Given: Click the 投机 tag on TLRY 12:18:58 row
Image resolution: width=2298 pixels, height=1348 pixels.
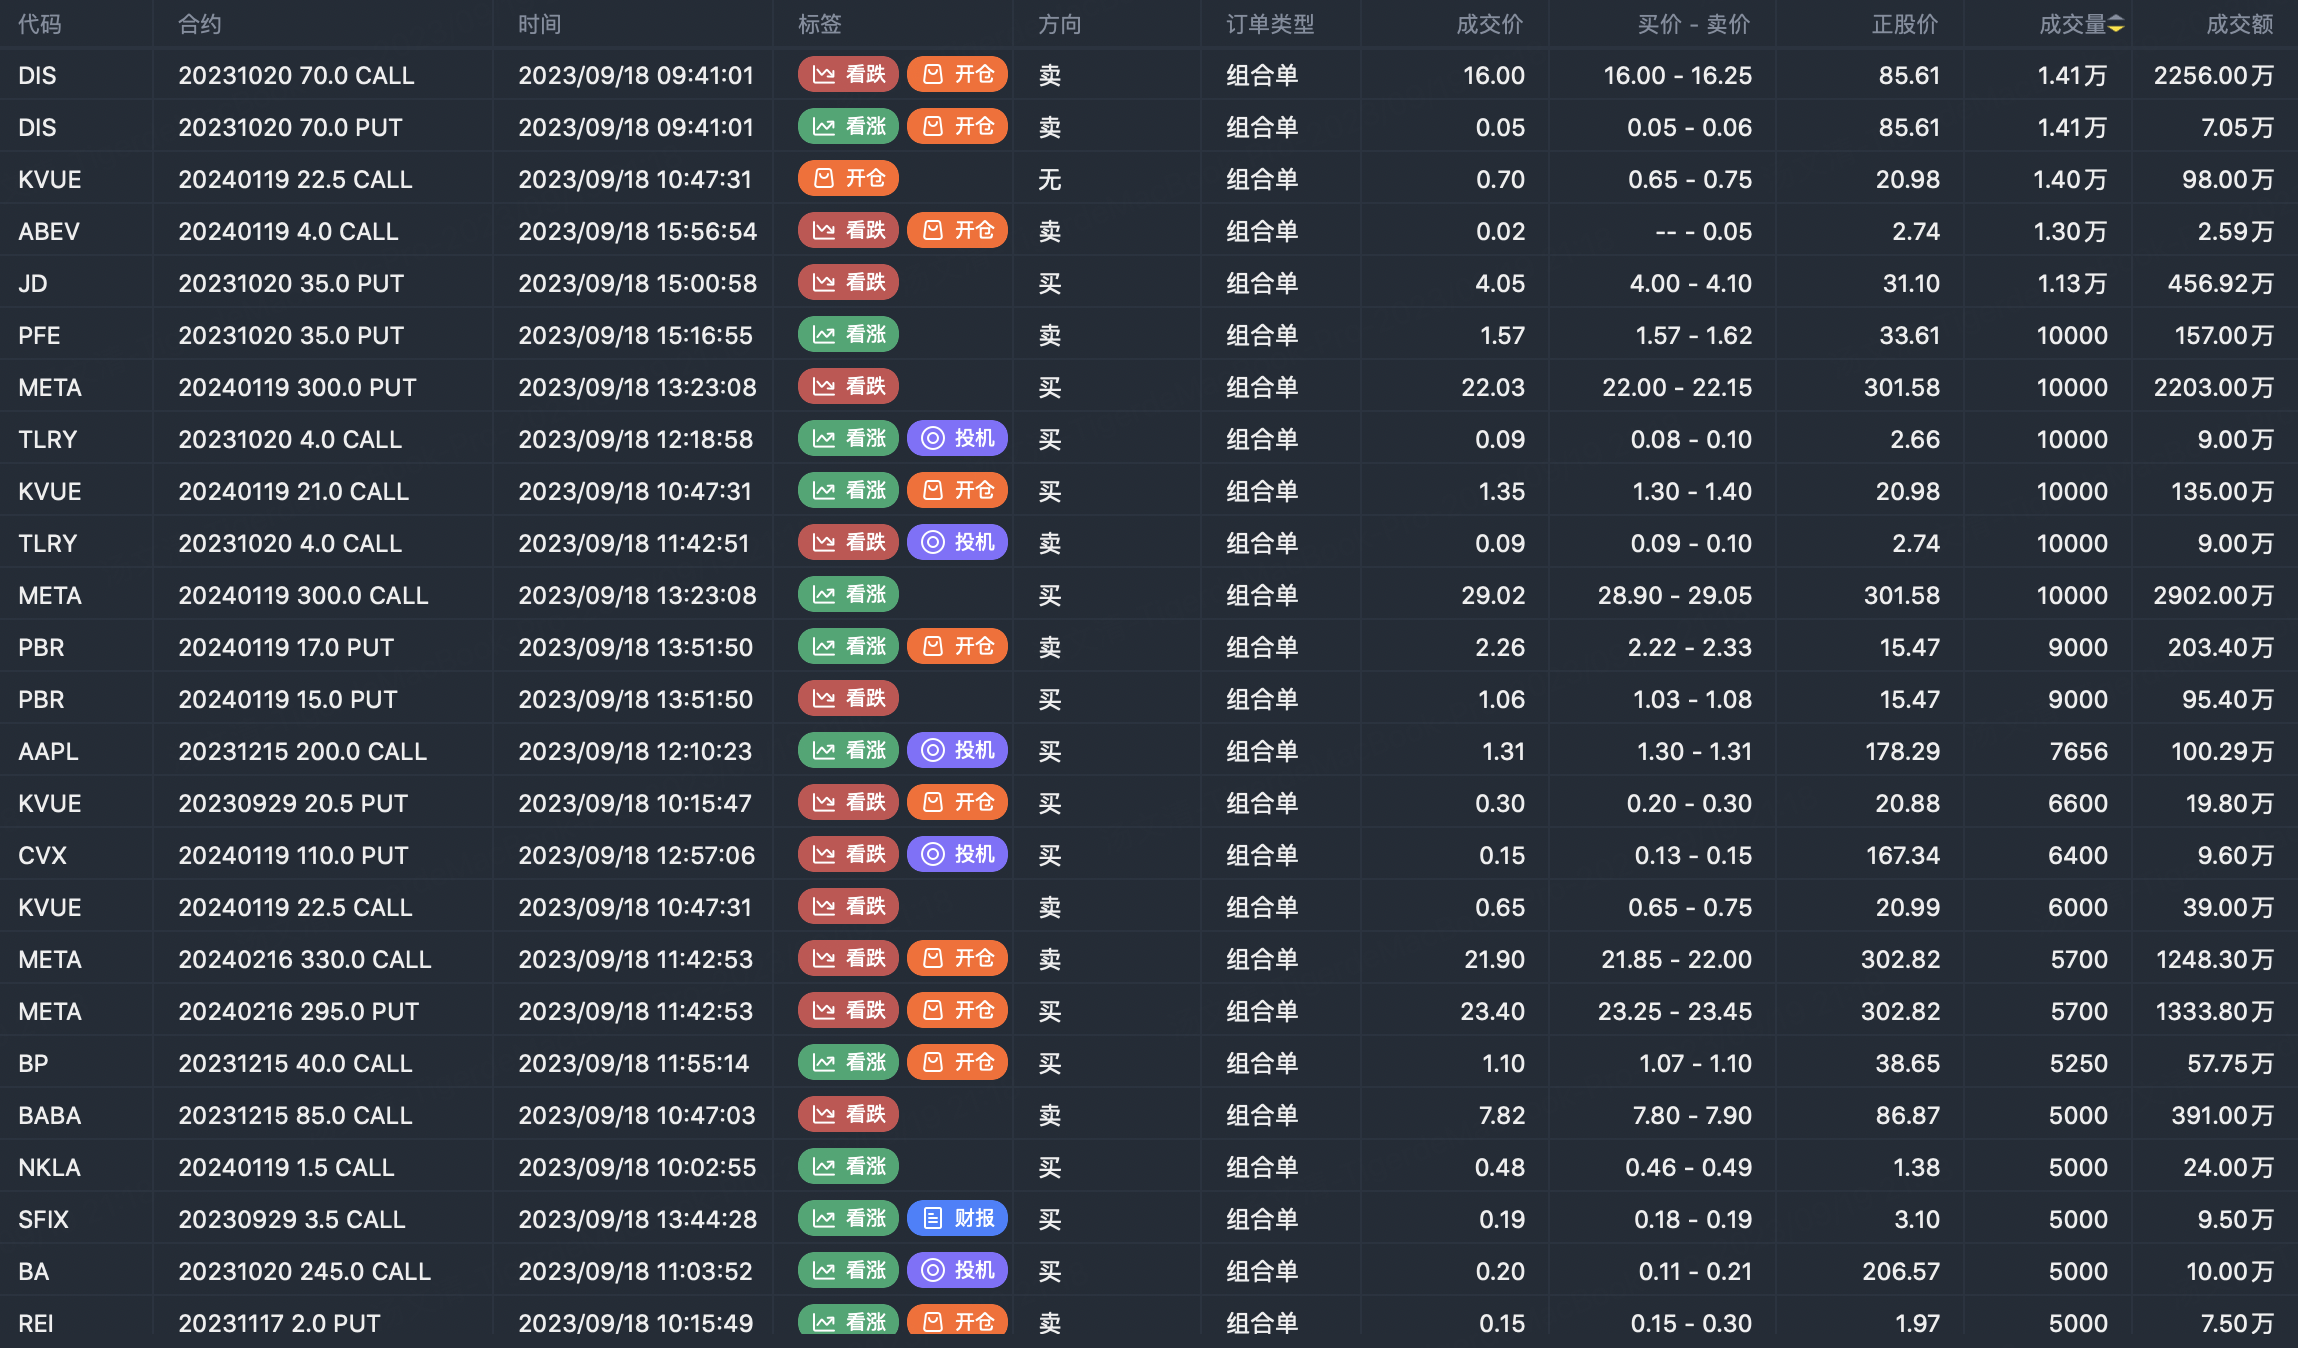Looking at the screenshot, I should (957, 439).
